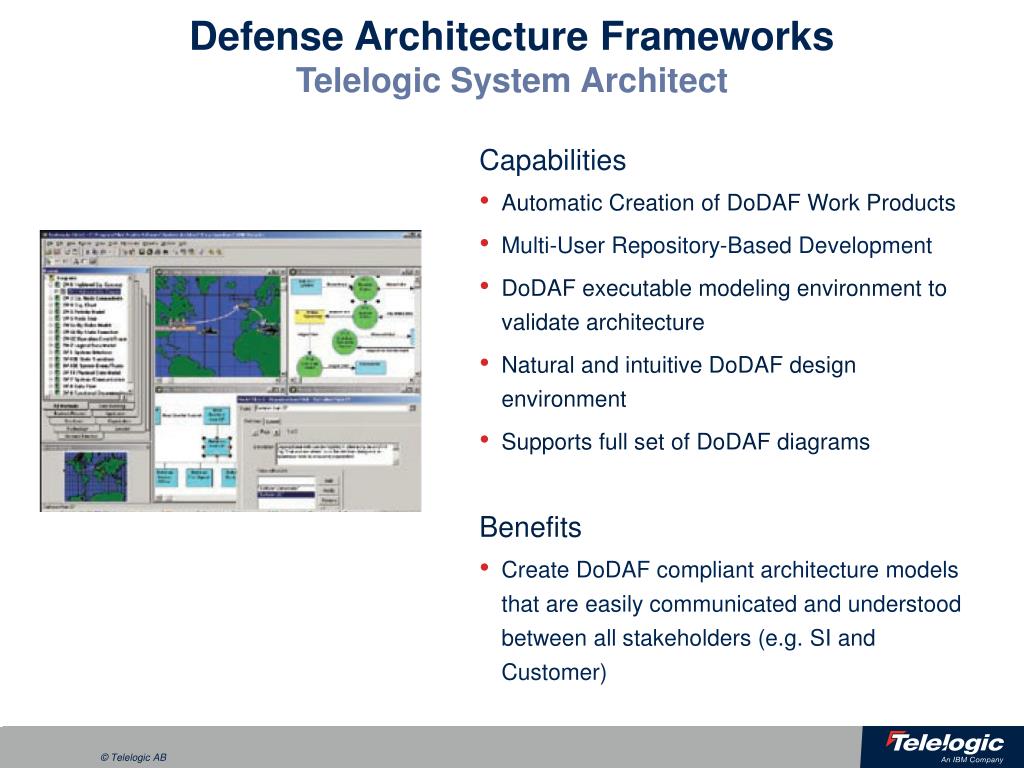This screenshot has width=1024, height=768.
Task: Click the selected cyan box with resize handles
Action: pyautogui.click(x=217, y=446)
